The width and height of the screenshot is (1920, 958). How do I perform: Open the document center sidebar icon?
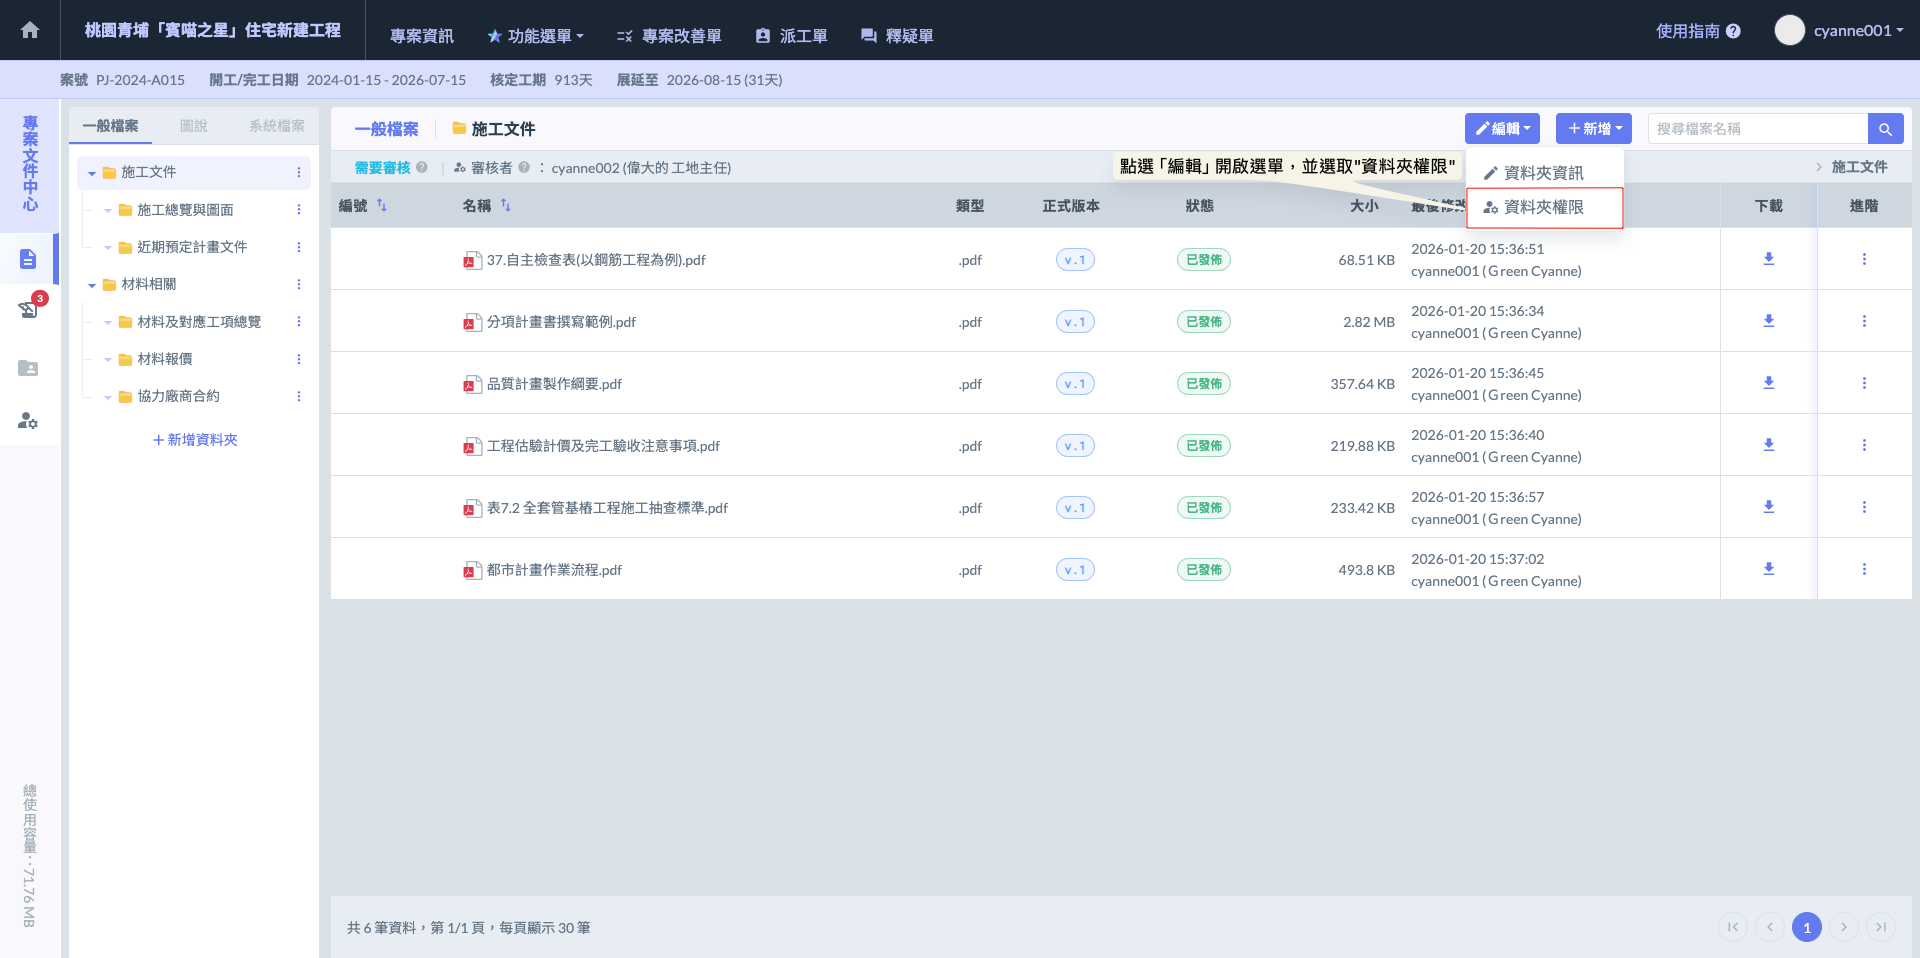[x=28, y=259]
